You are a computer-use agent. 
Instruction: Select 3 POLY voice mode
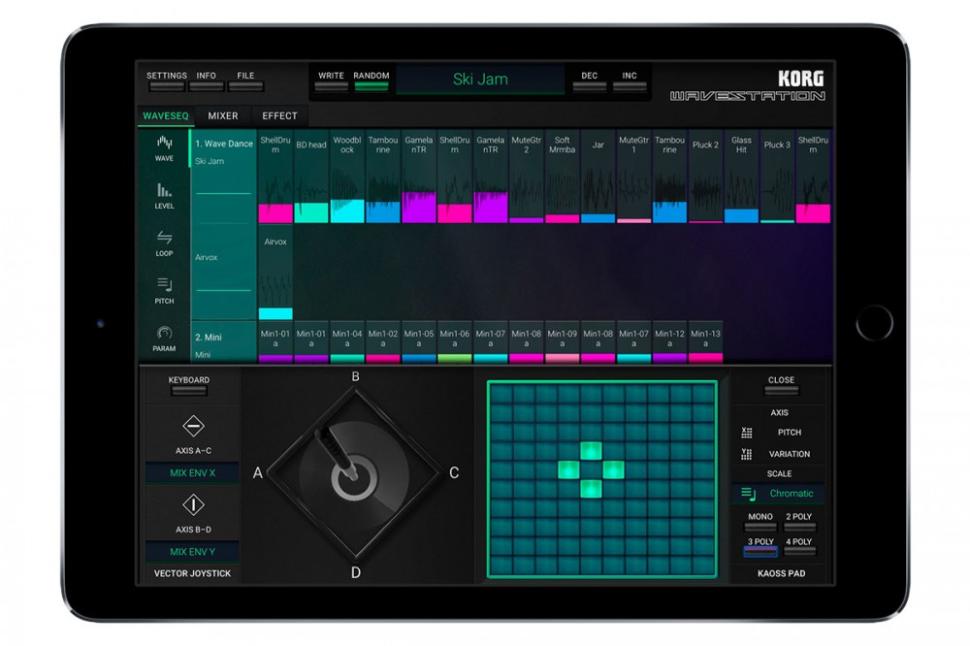click(760, 546)
